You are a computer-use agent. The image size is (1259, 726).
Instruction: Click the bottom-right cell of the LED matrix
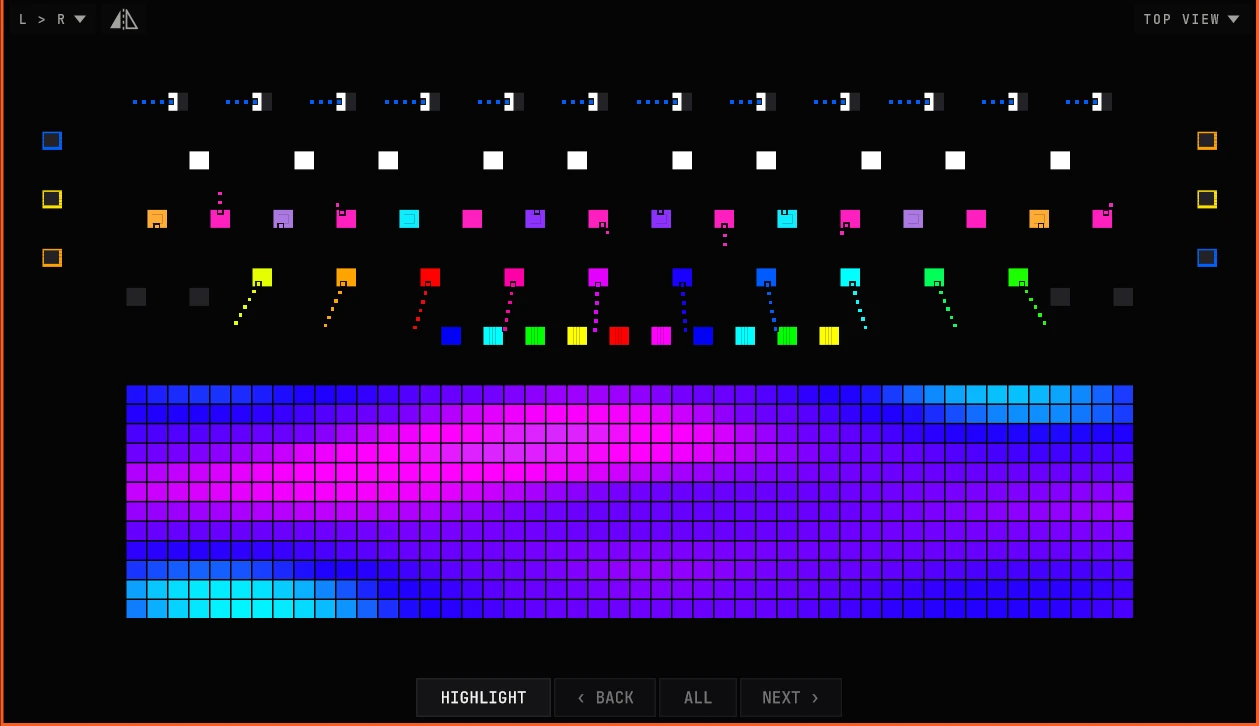point(1123,609)
